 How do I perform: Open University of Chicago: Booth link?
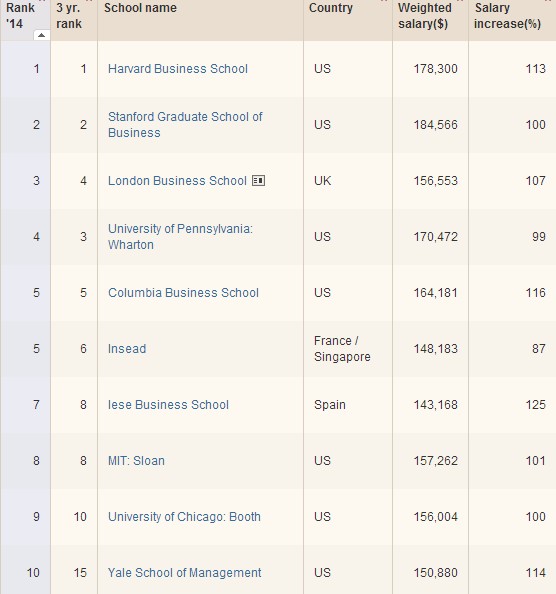tap(184, 517)
